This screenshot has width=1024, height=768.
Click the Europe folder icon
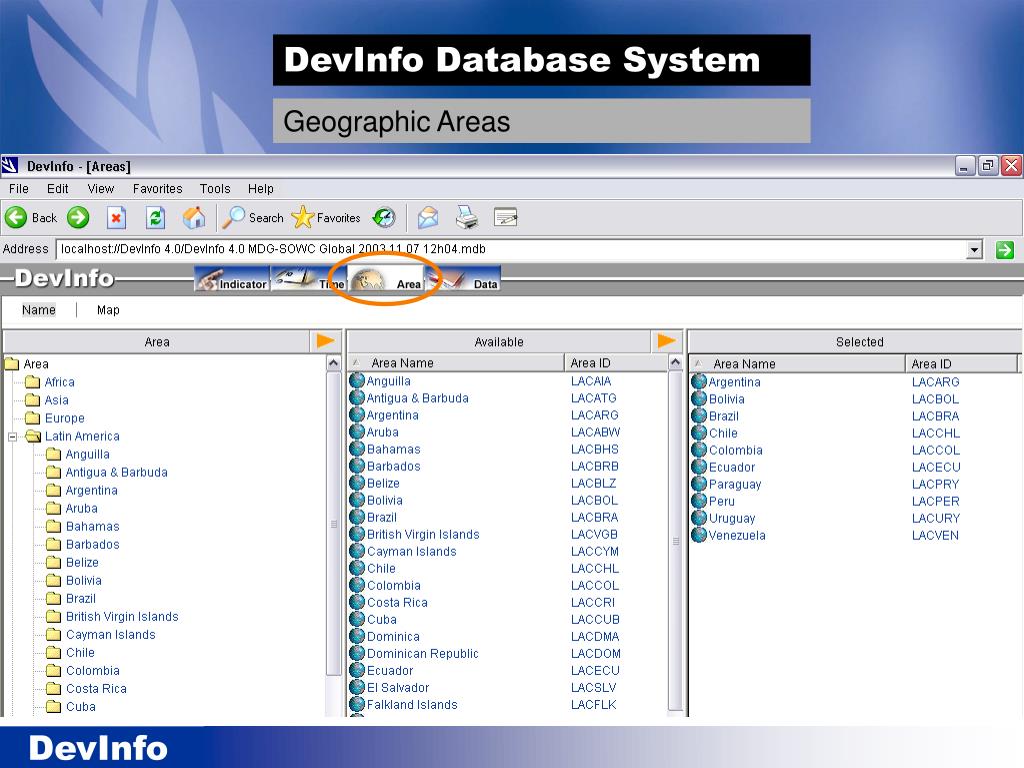point(33,418)
